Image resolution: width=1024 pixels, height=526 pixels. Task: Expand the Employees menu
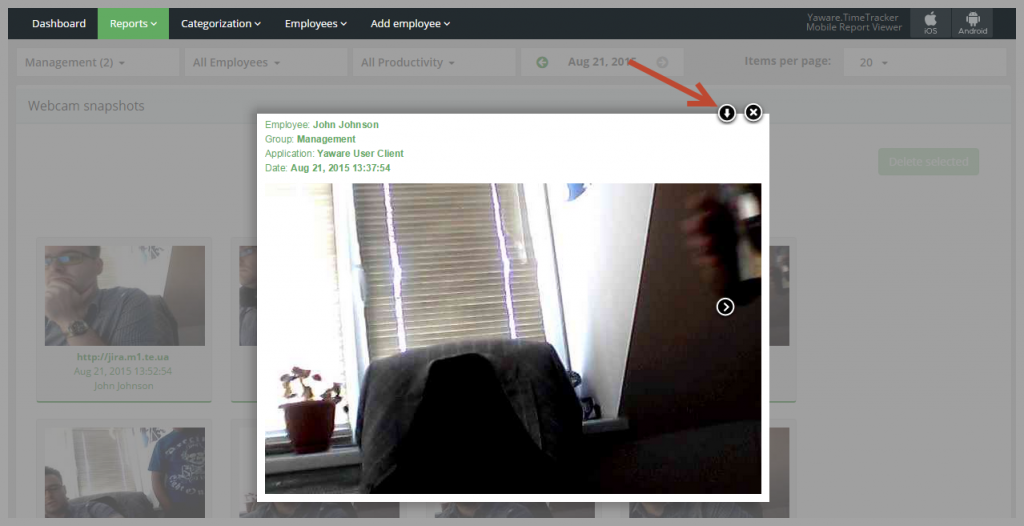point(315,24)
